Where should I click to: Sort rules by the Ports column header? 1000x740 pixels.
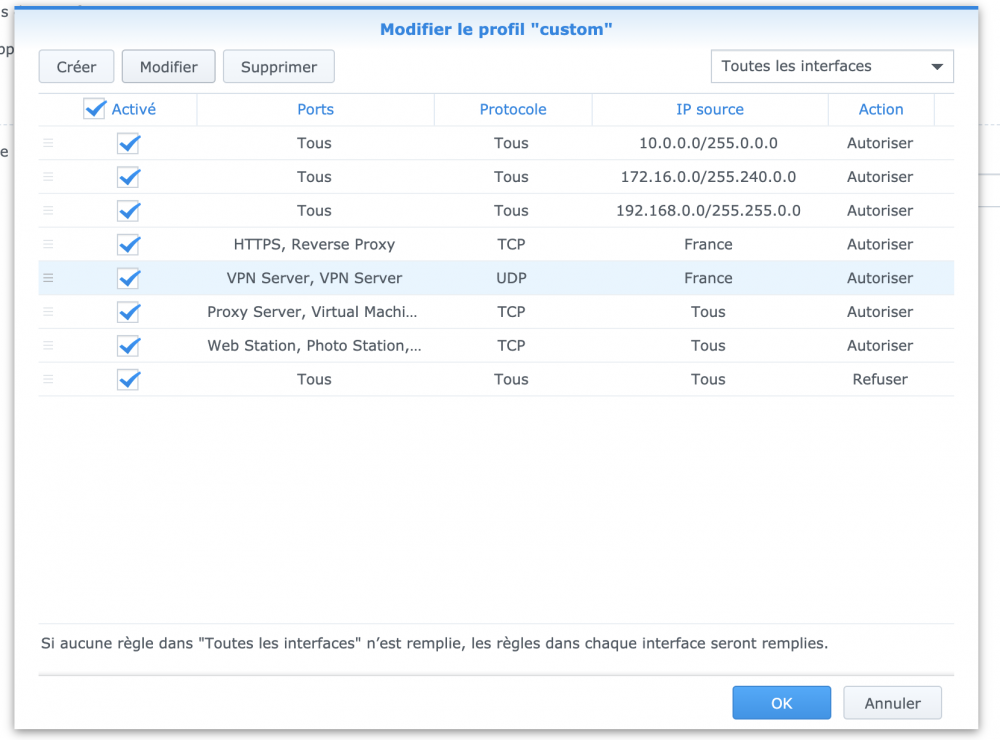pyautogui.click(x=315, y=110)
